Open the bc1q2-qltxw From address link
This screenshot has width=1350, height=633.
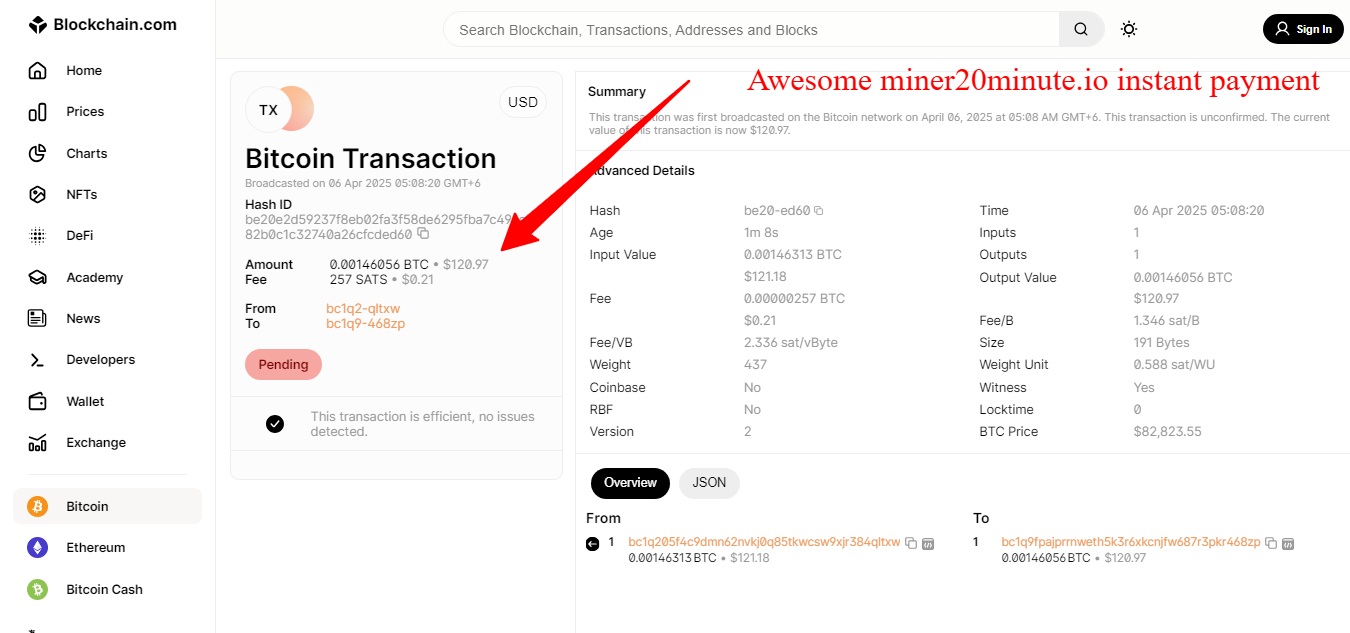pos(363,309)
